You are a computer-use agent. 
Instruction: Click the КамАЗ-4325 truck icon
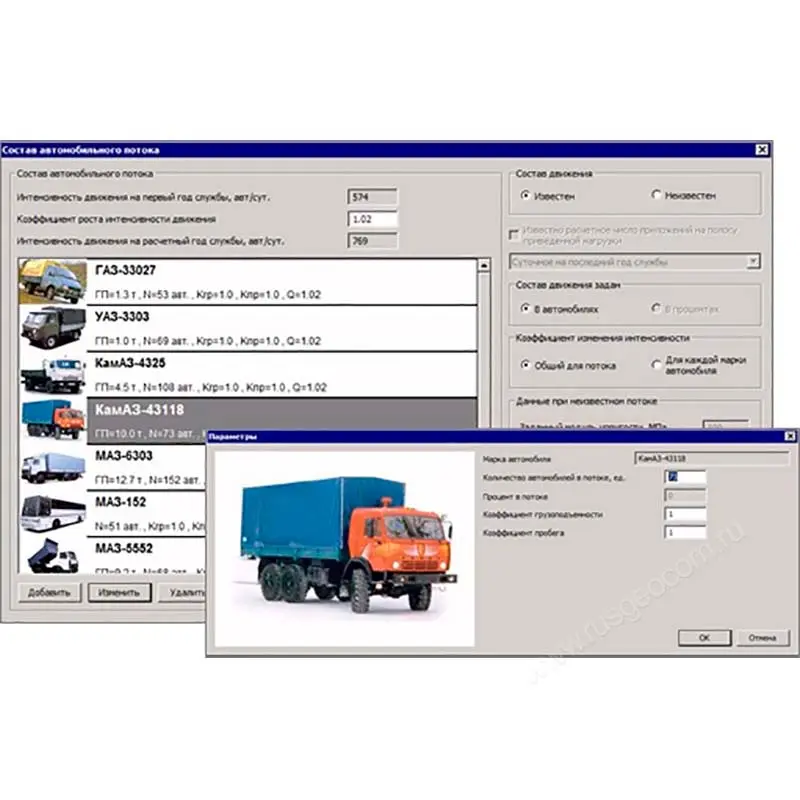[52, 374]
